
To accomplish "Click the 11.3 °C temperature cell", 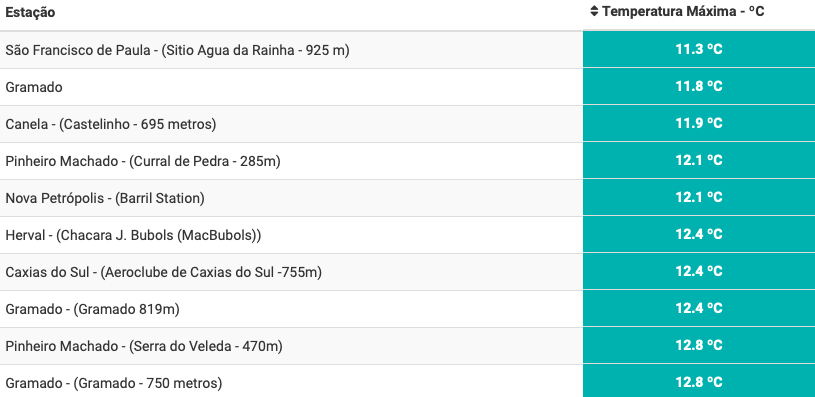I will pyautogui.click(x=699, y=49).
